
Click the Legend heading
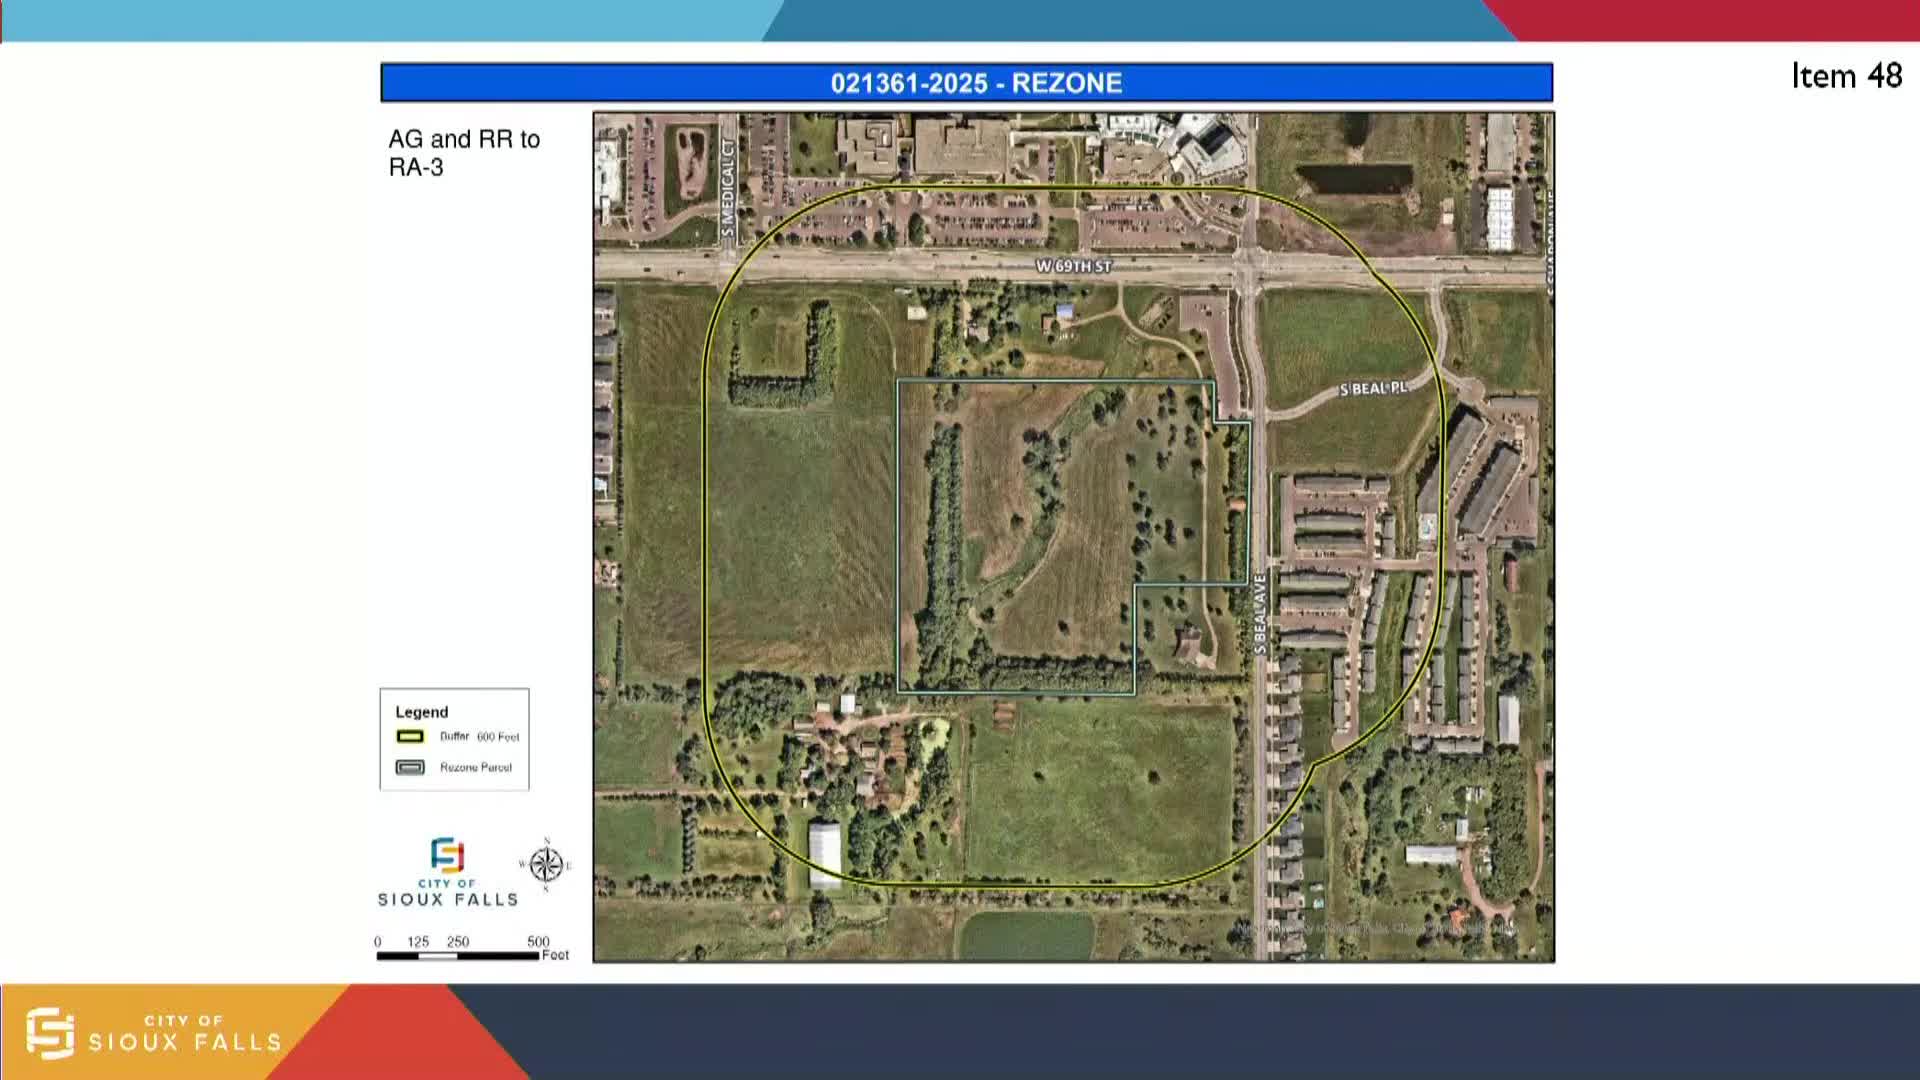(421, 712)
